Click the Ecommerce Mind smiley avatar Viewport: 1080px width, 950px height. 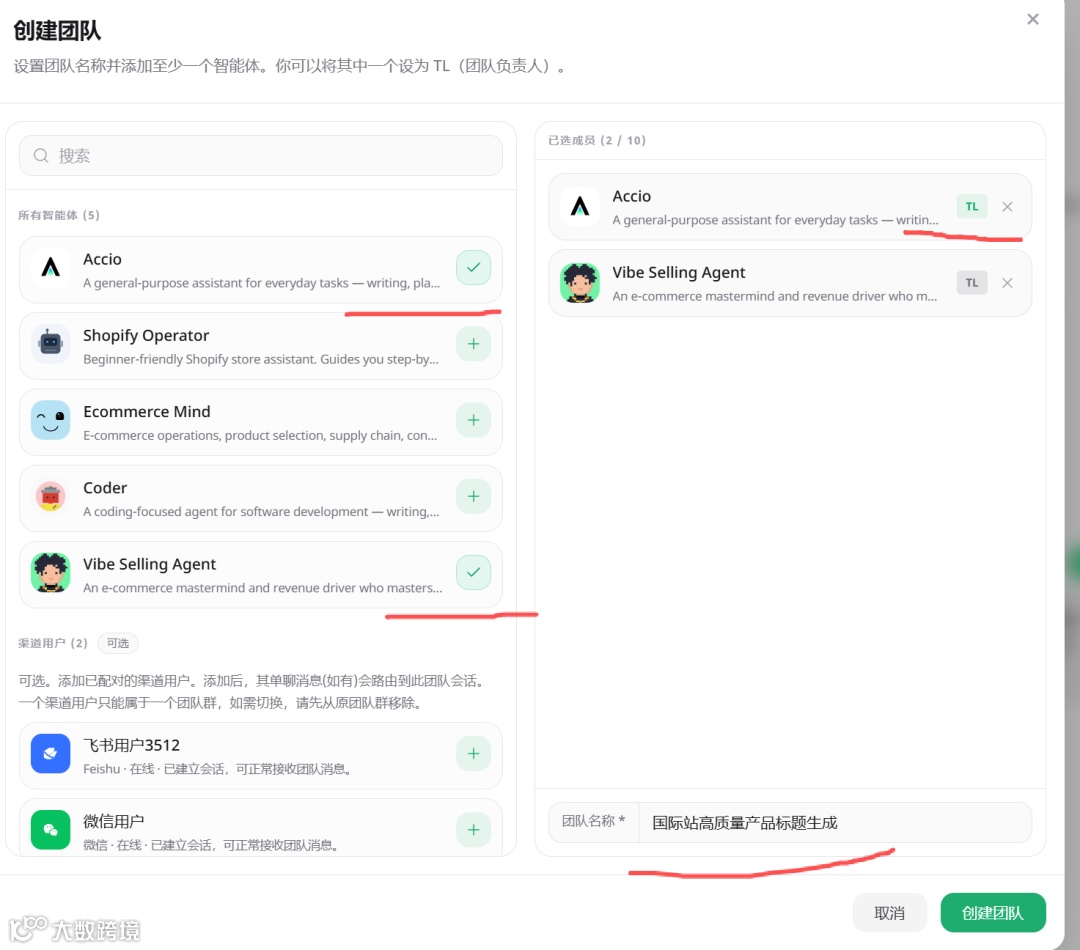tap(50, 420)
